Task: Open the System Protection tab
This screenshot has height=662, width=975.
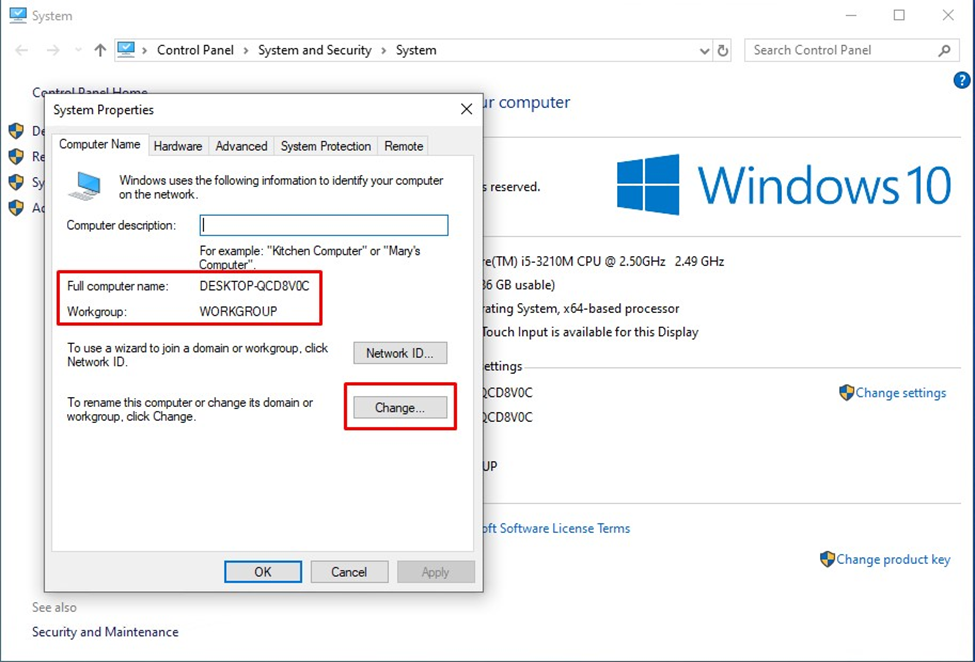Action: [x=326, y=146]
